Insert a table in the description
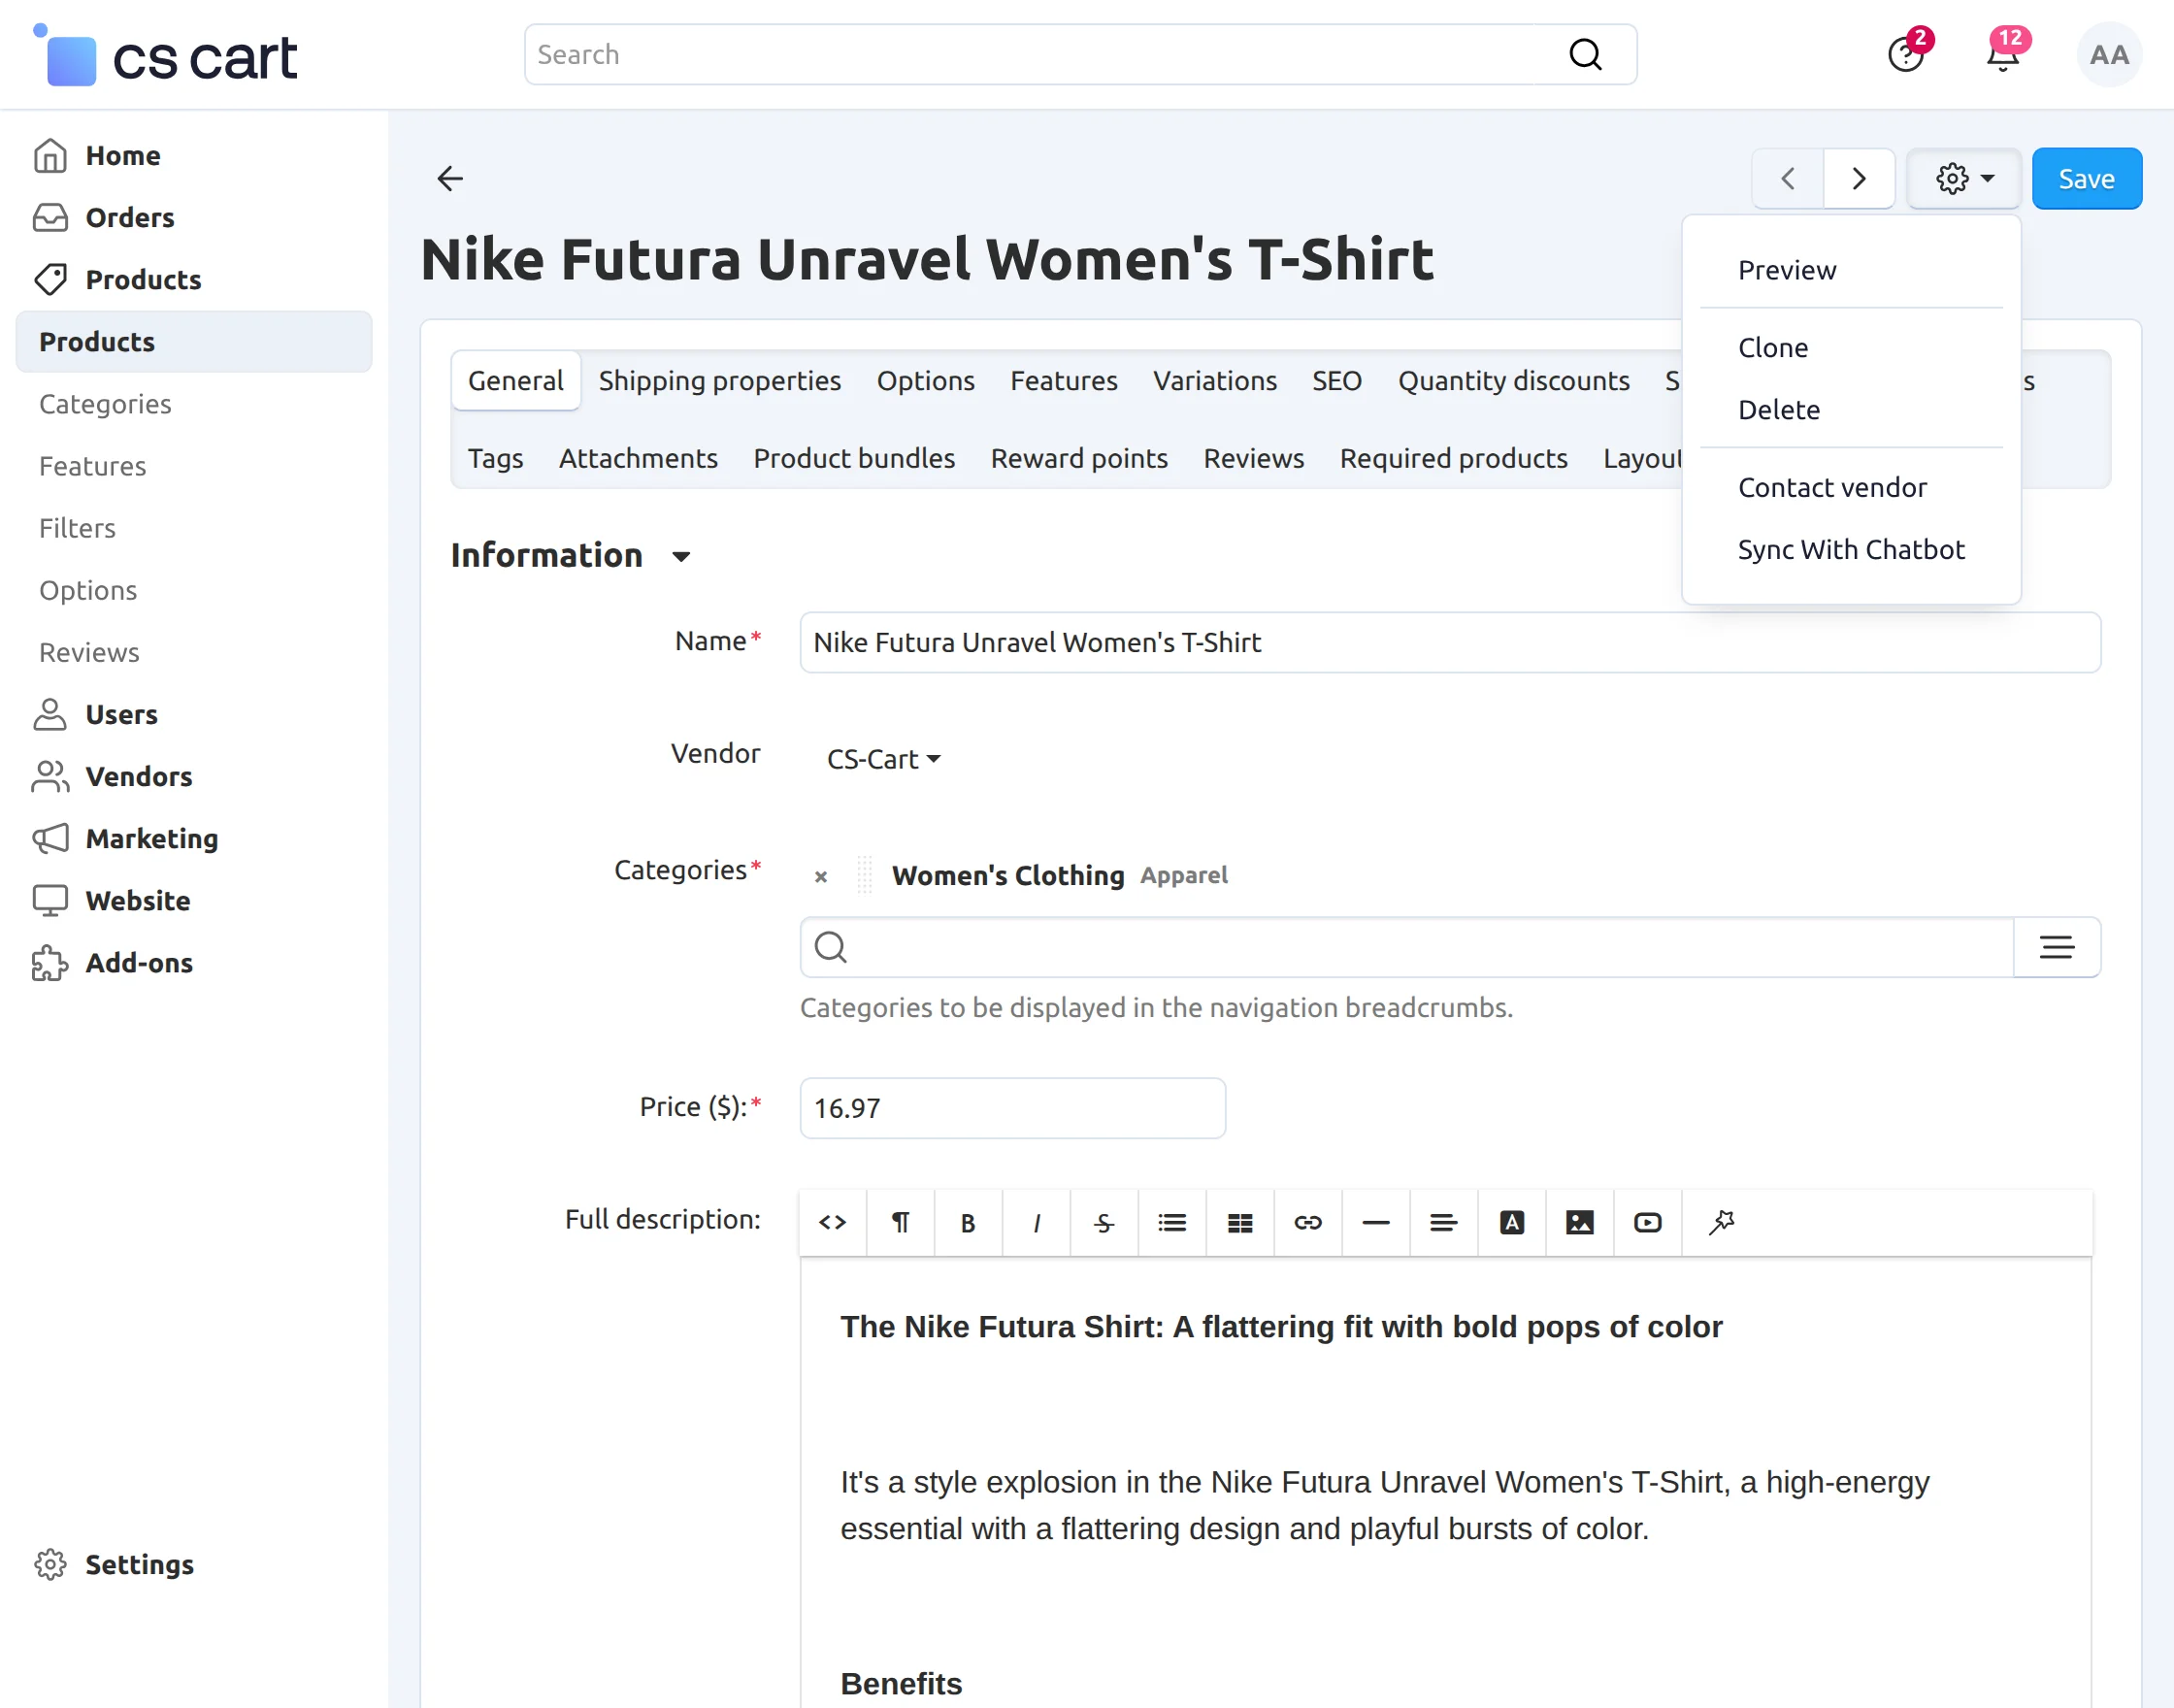 tap(1239, 1222)
